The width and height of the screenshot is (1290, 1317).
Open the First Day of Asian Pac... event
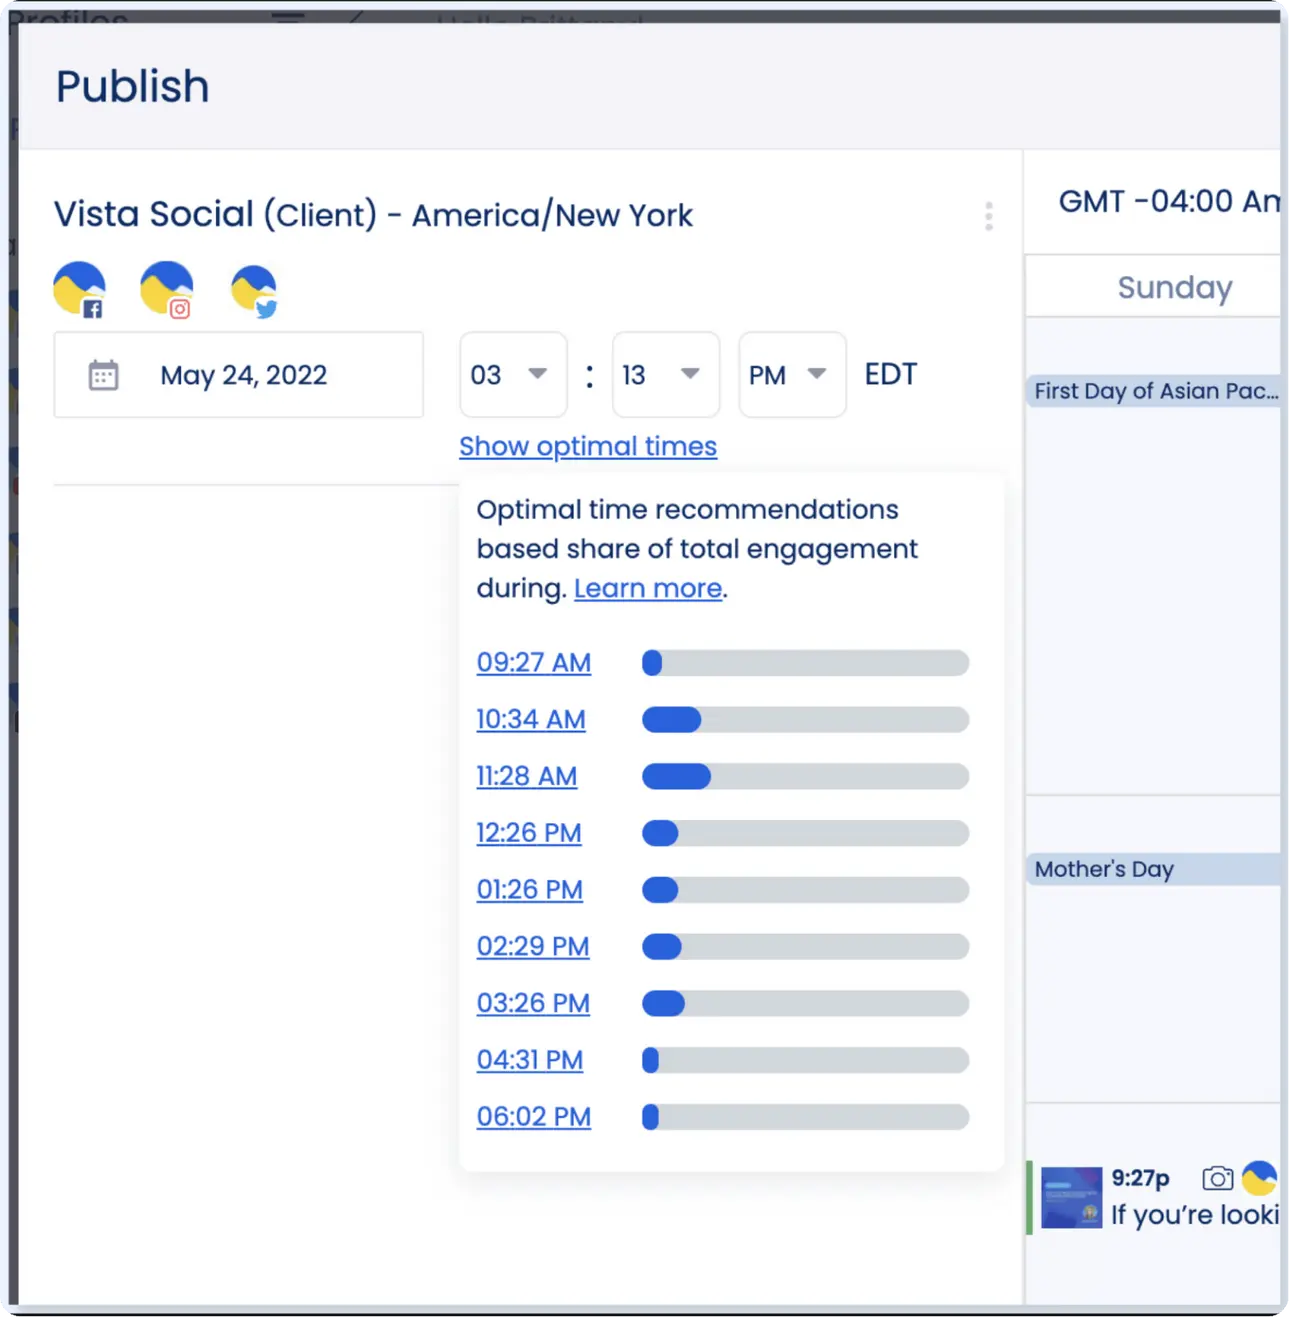point(1155,391)
